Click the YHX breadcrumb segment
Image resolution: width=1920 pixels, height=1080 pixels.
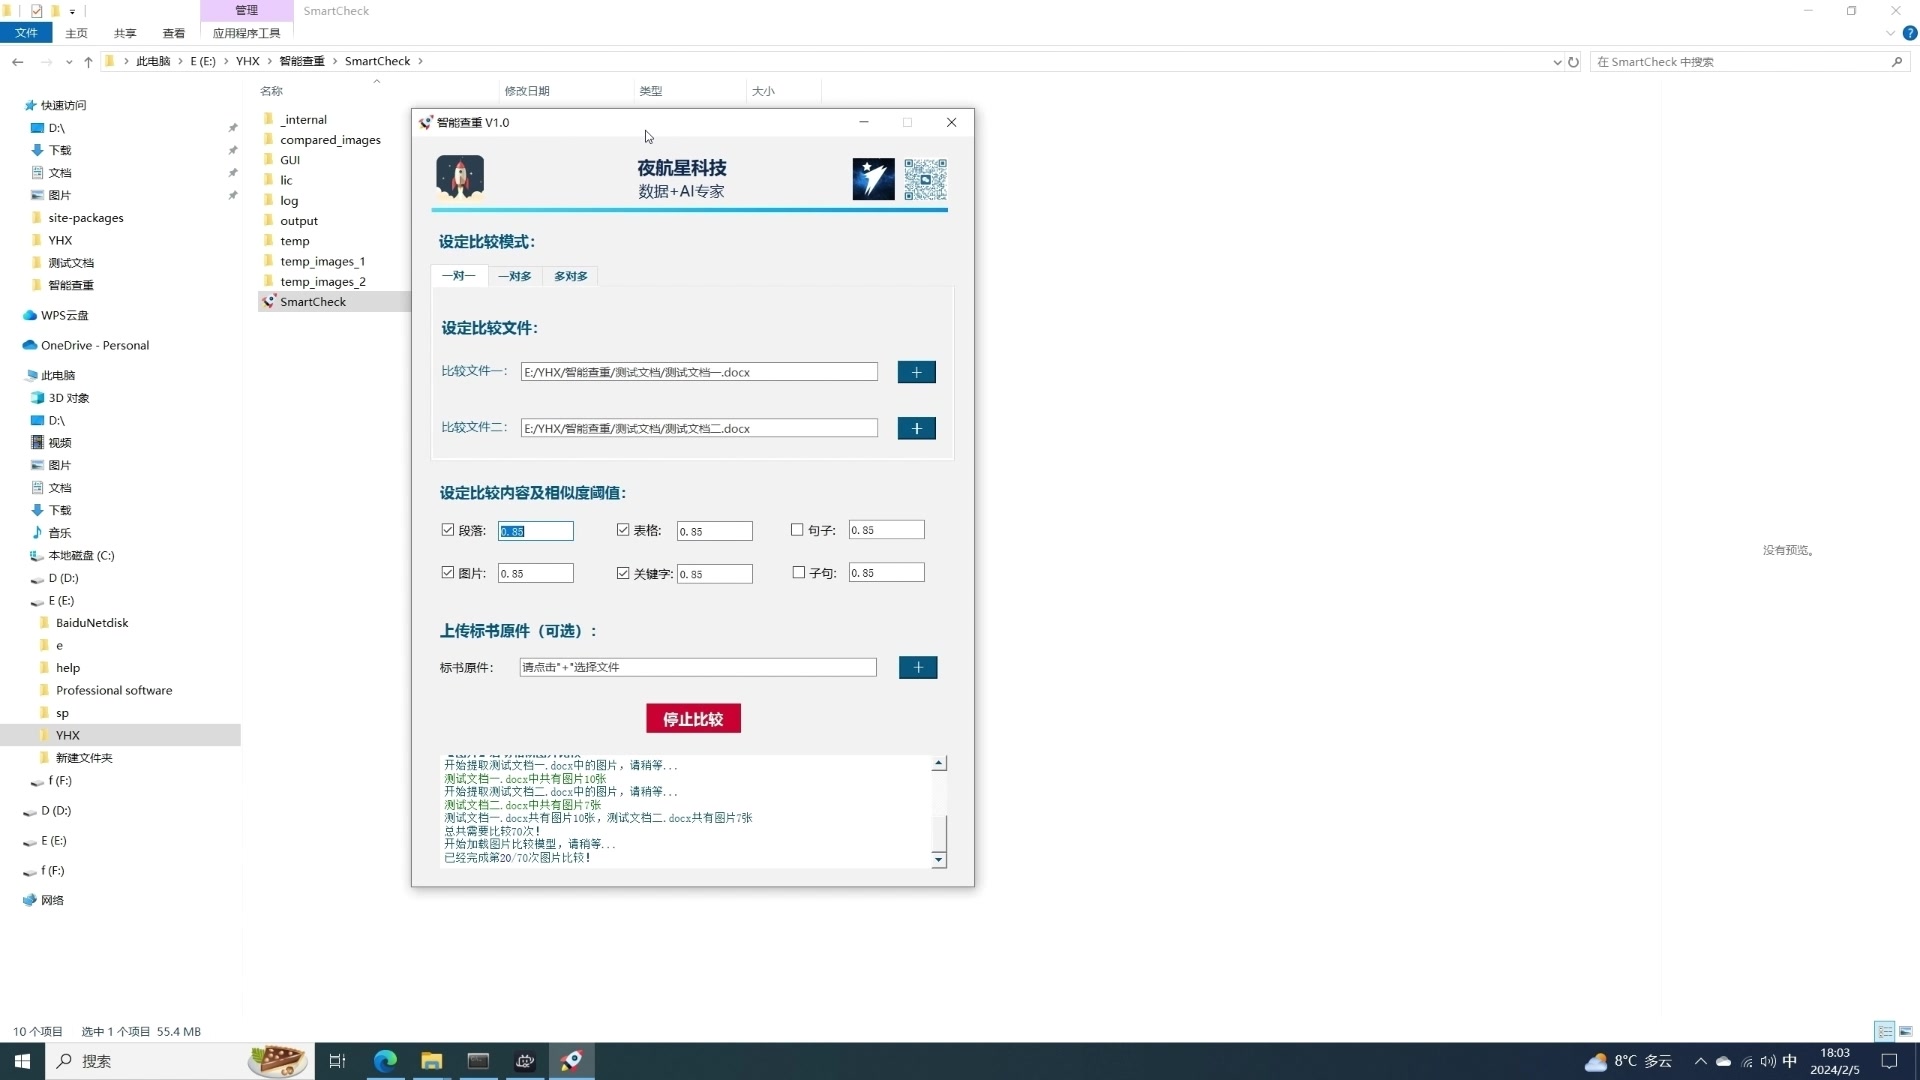pyautogui.click(x=248, y=61)
